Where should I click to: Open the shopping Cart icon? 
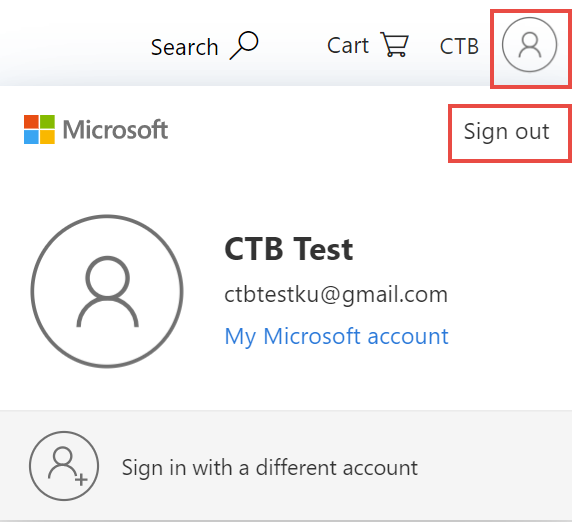point(394,45)
